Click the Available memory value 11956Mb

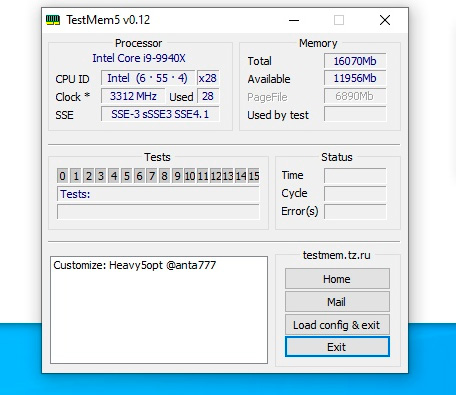355,78
